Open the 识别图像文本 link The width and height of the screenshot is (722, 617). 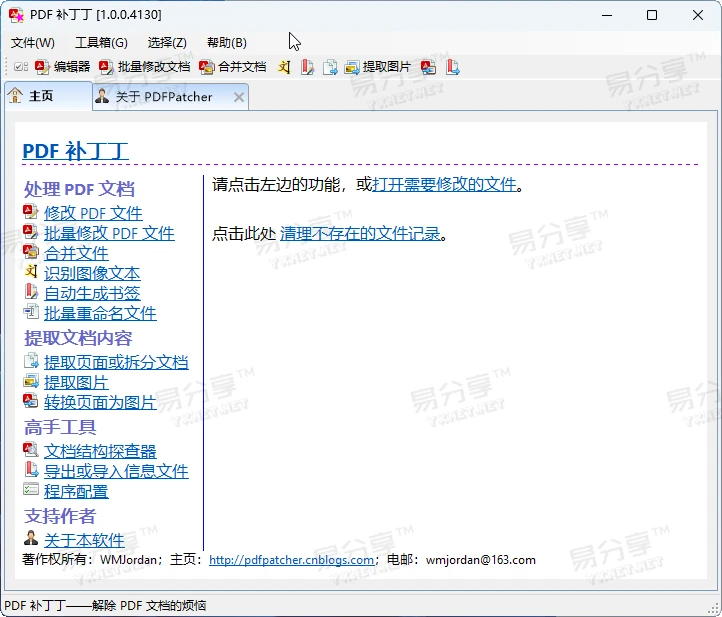tap(92, 274)
